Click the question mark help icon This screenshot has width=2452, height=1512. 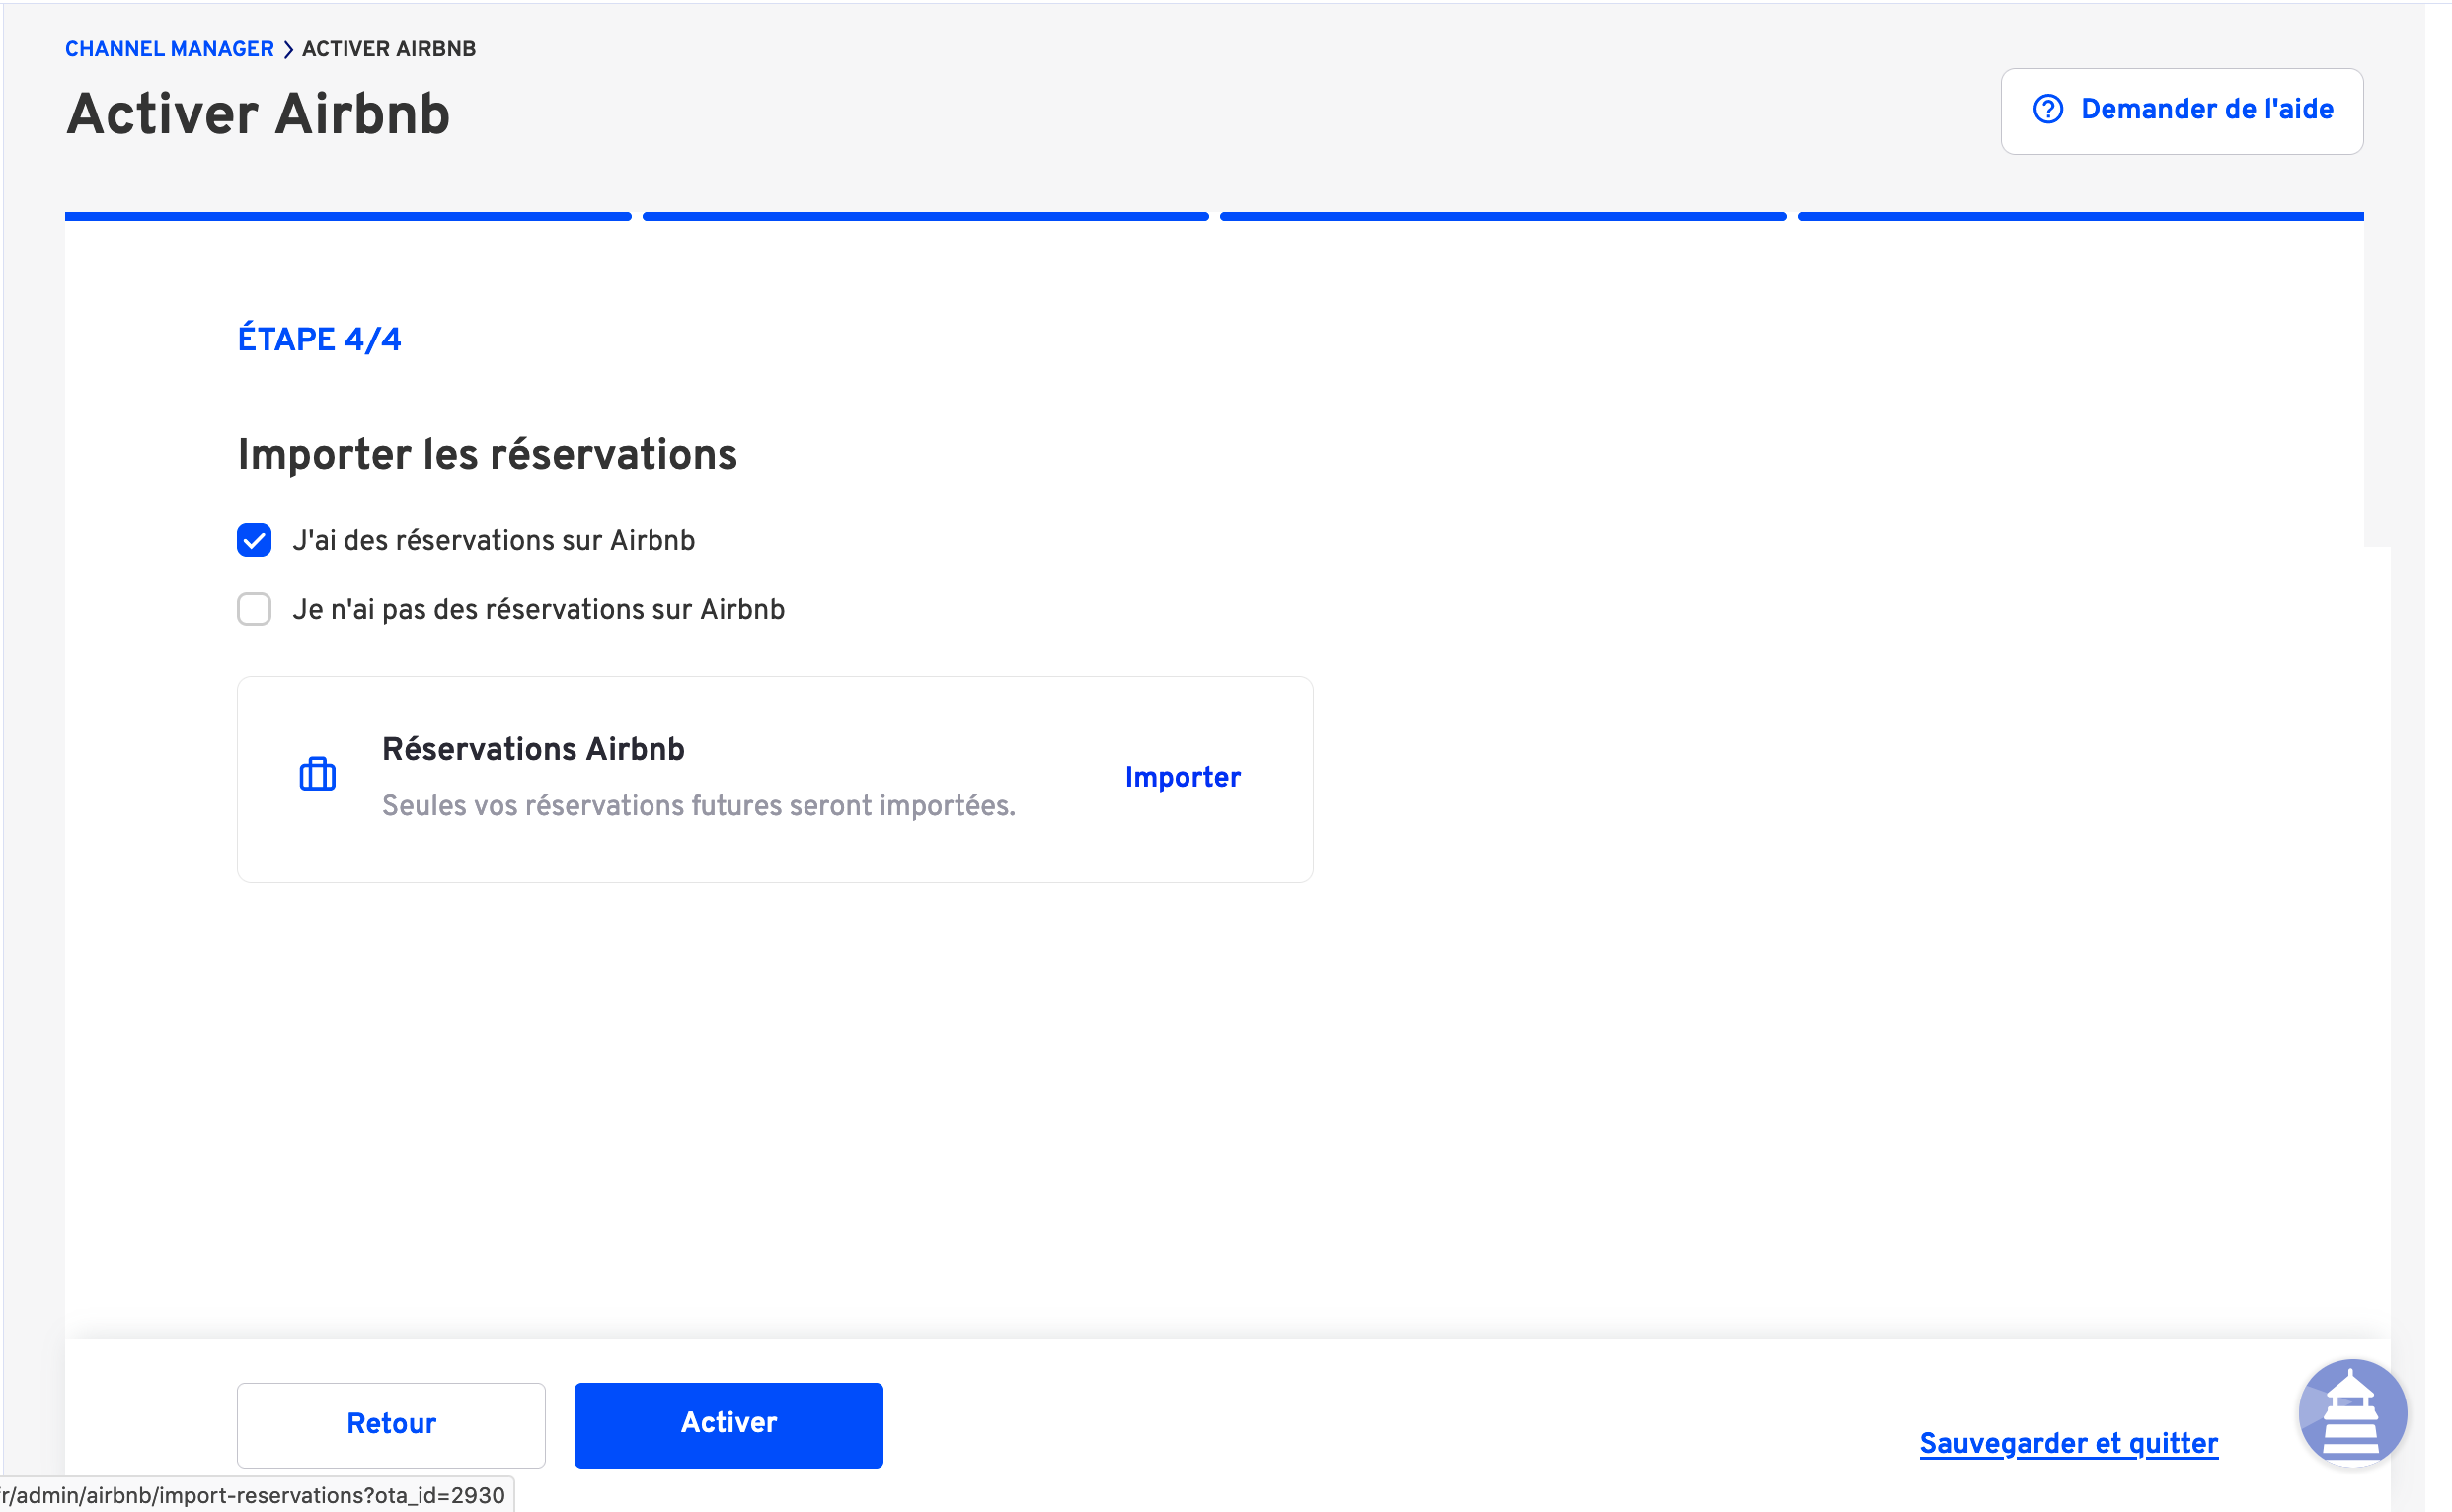point(2048,109)
